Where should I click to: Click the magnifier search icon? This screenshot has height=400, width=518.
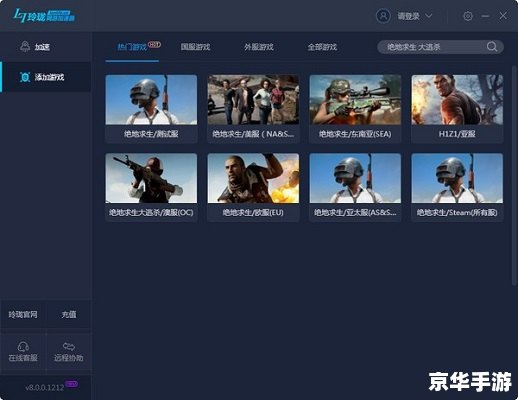(x=492, y=47)
